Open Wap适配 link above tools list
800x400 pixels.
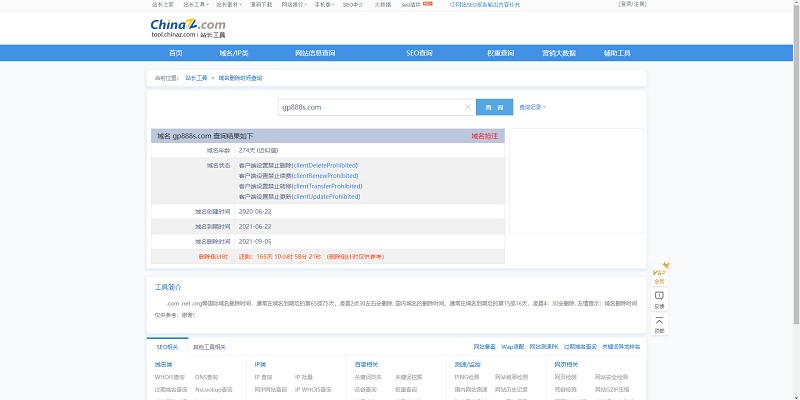[x=512, y=346]
